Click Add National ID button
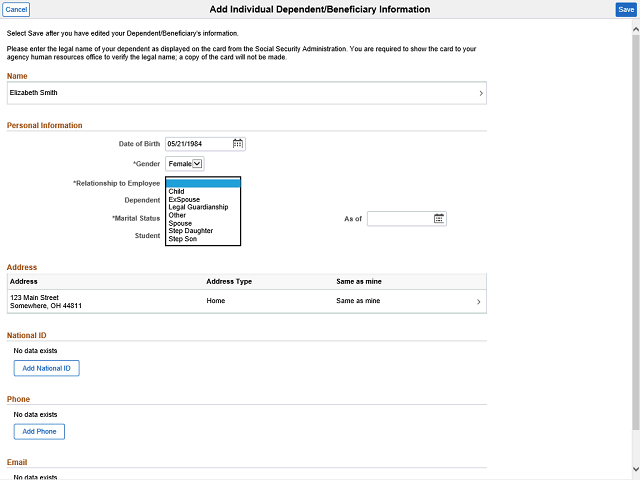640x480 pixels. (x=46, y=368)
